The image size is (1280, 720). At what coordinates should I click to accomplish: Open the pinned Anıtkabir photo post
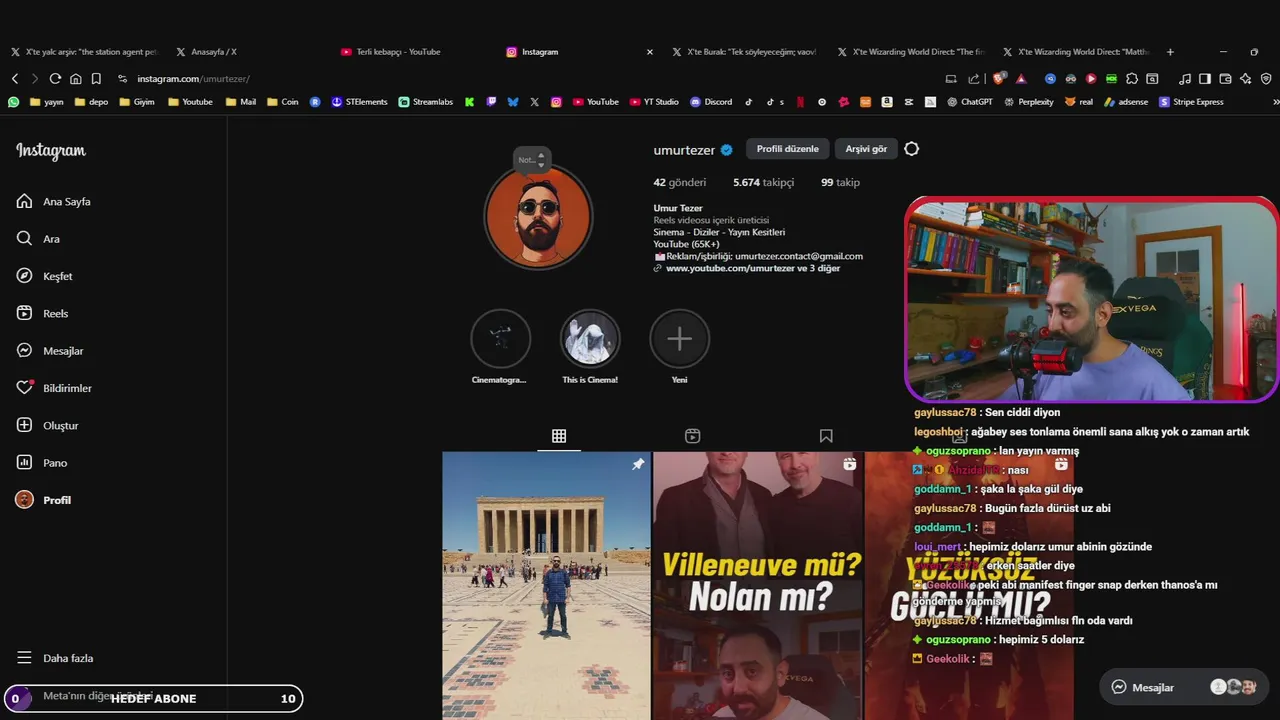(x=546, y=586)
